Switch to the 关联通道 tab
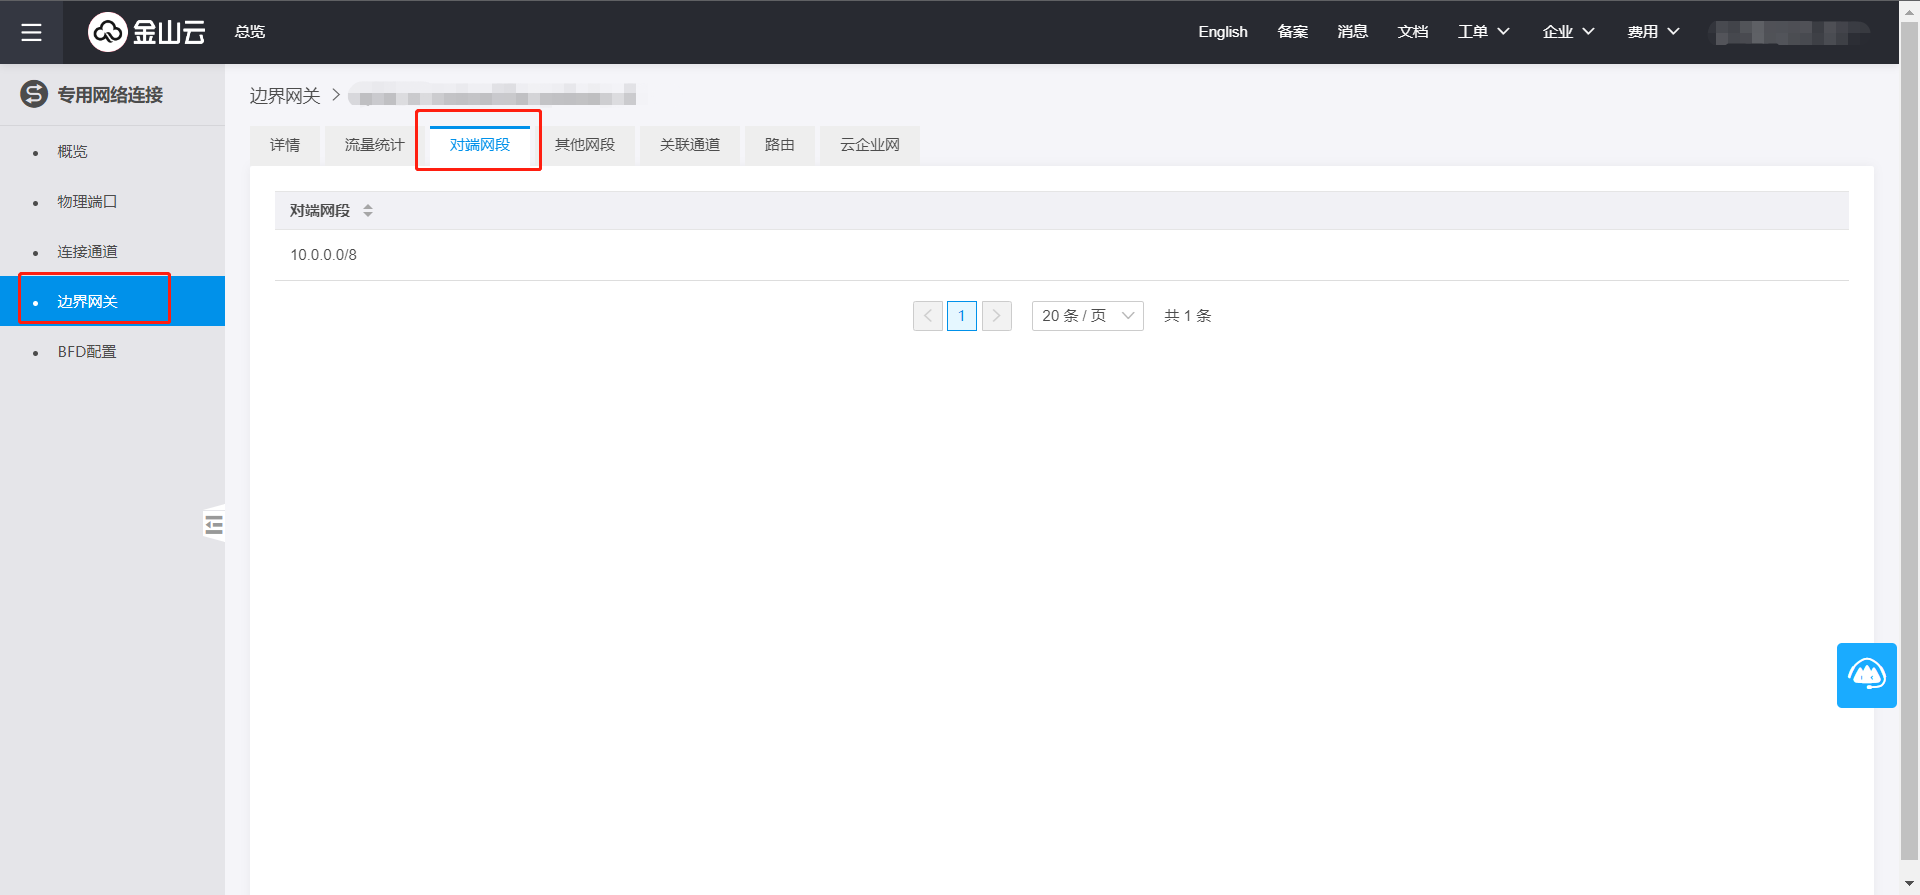Viewport: 1920px width, 895px height. 690,145
